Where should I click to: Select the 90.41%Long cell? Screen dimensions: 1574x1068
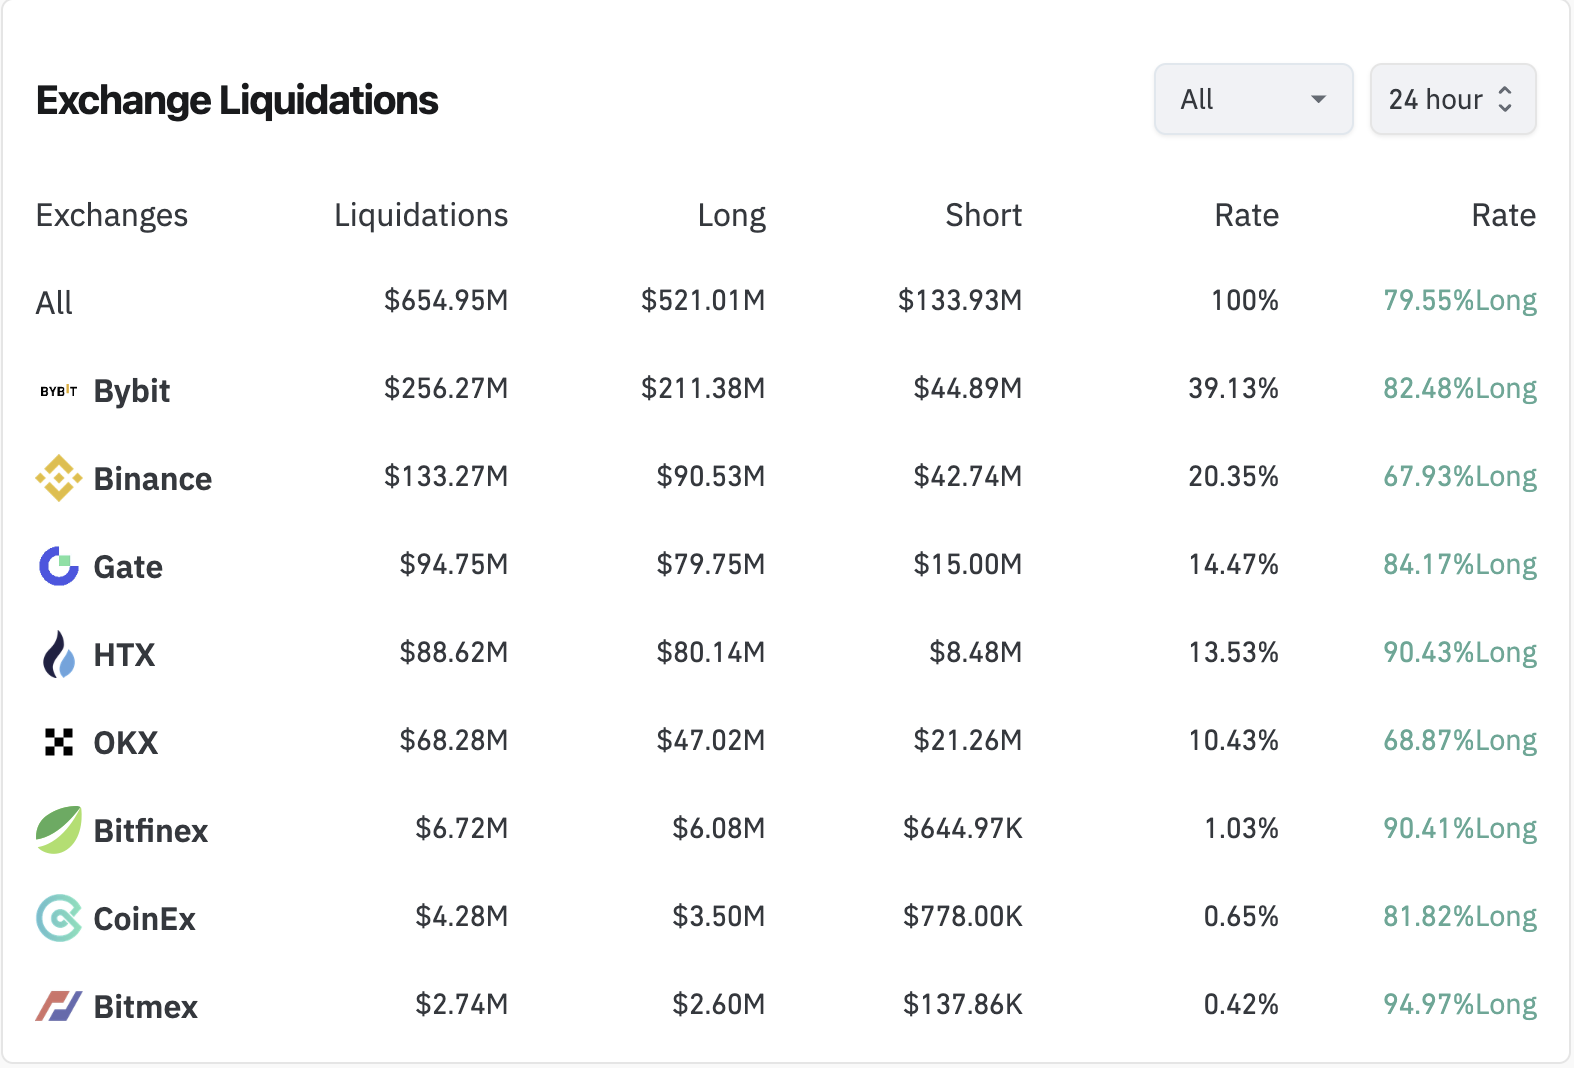[1460, 828]
